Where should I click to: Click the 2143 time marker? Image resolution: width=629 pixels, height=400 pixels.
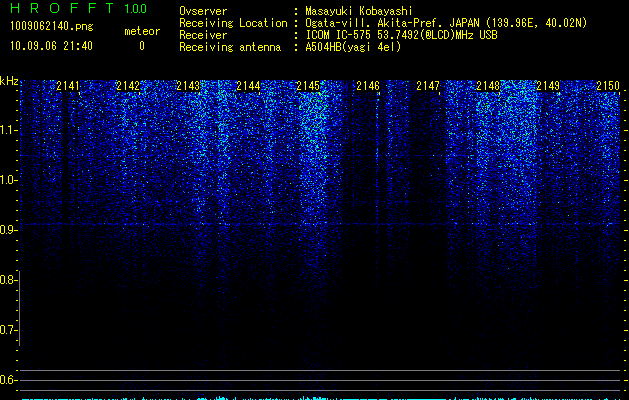188,86
